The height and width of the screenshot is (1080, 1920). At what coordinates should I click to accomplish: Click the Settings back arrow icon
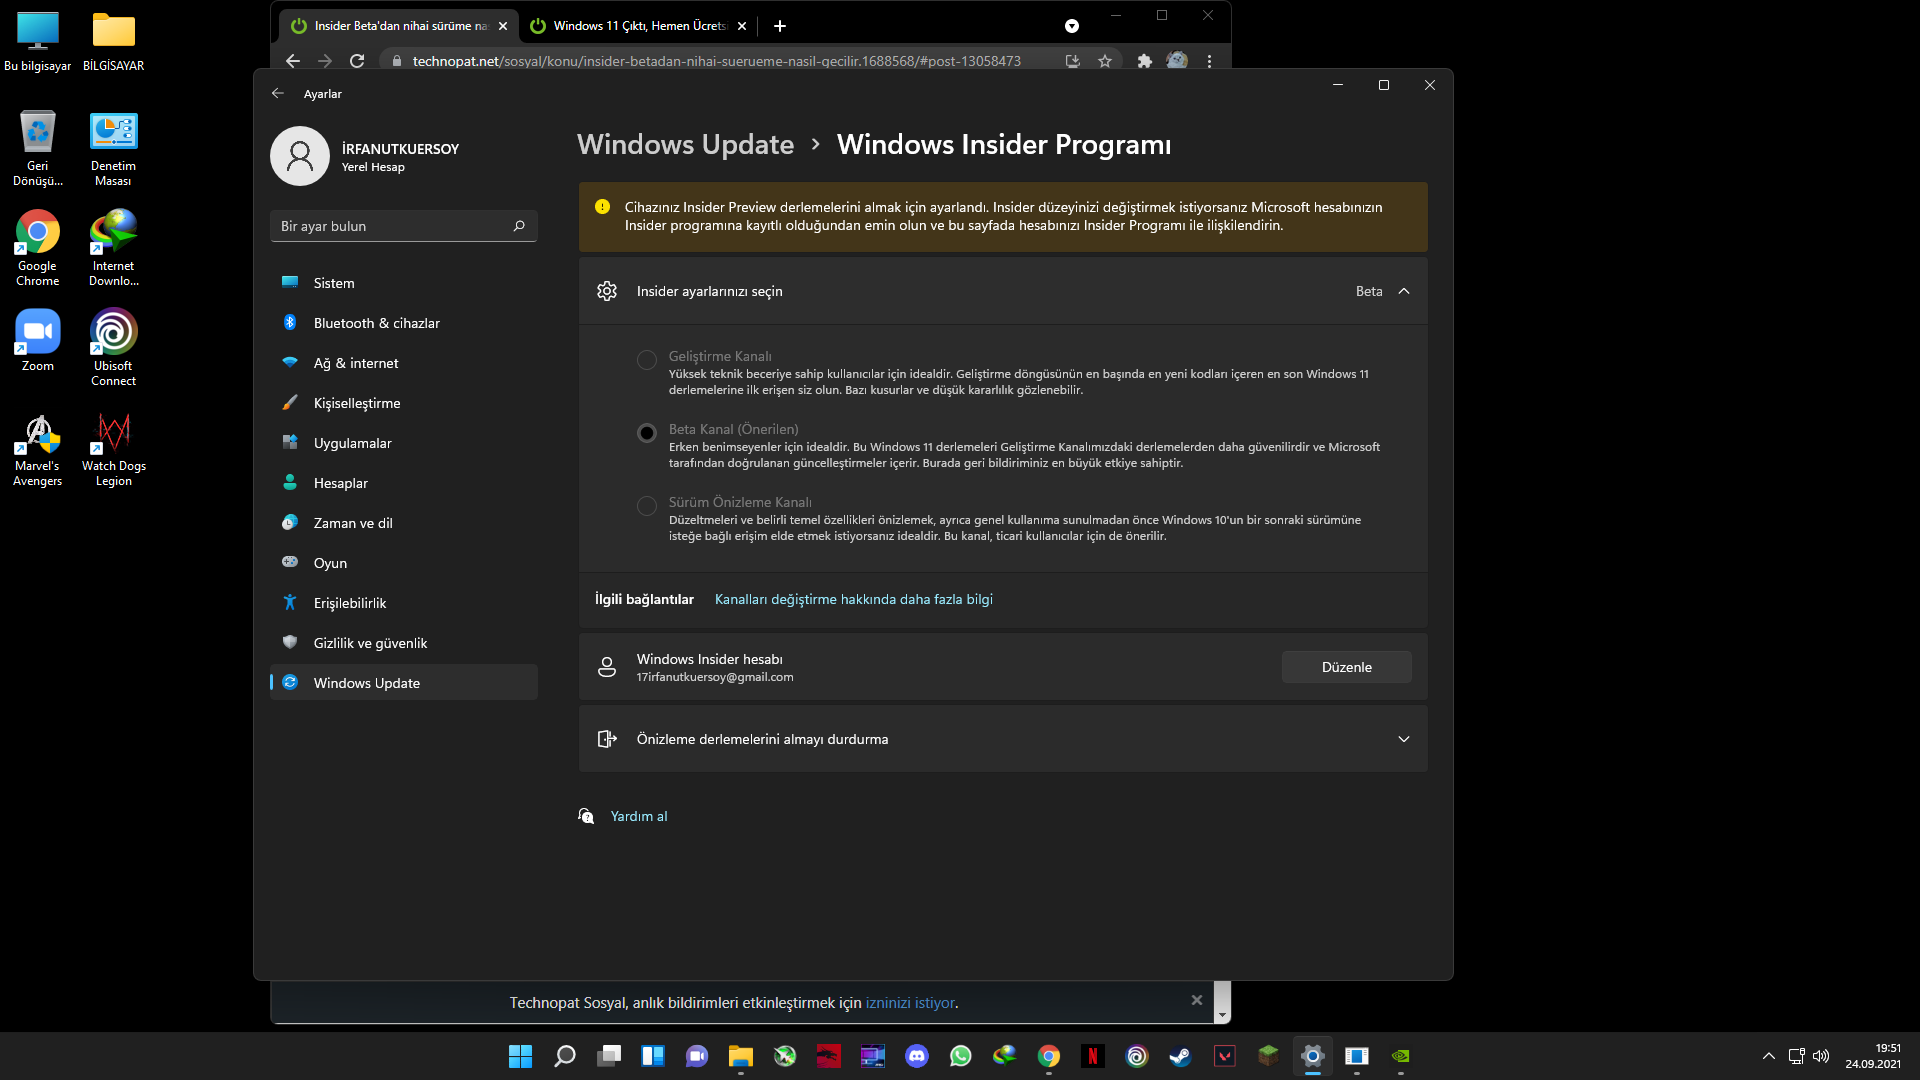pos(278,93)
